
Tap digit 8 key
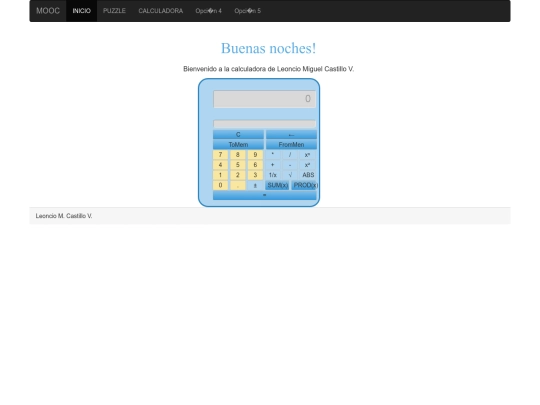click(x=238, y=155)
